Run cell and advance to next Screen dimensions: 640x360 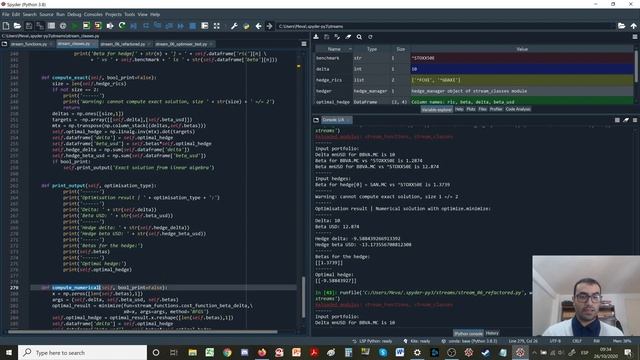pos(98,26)
